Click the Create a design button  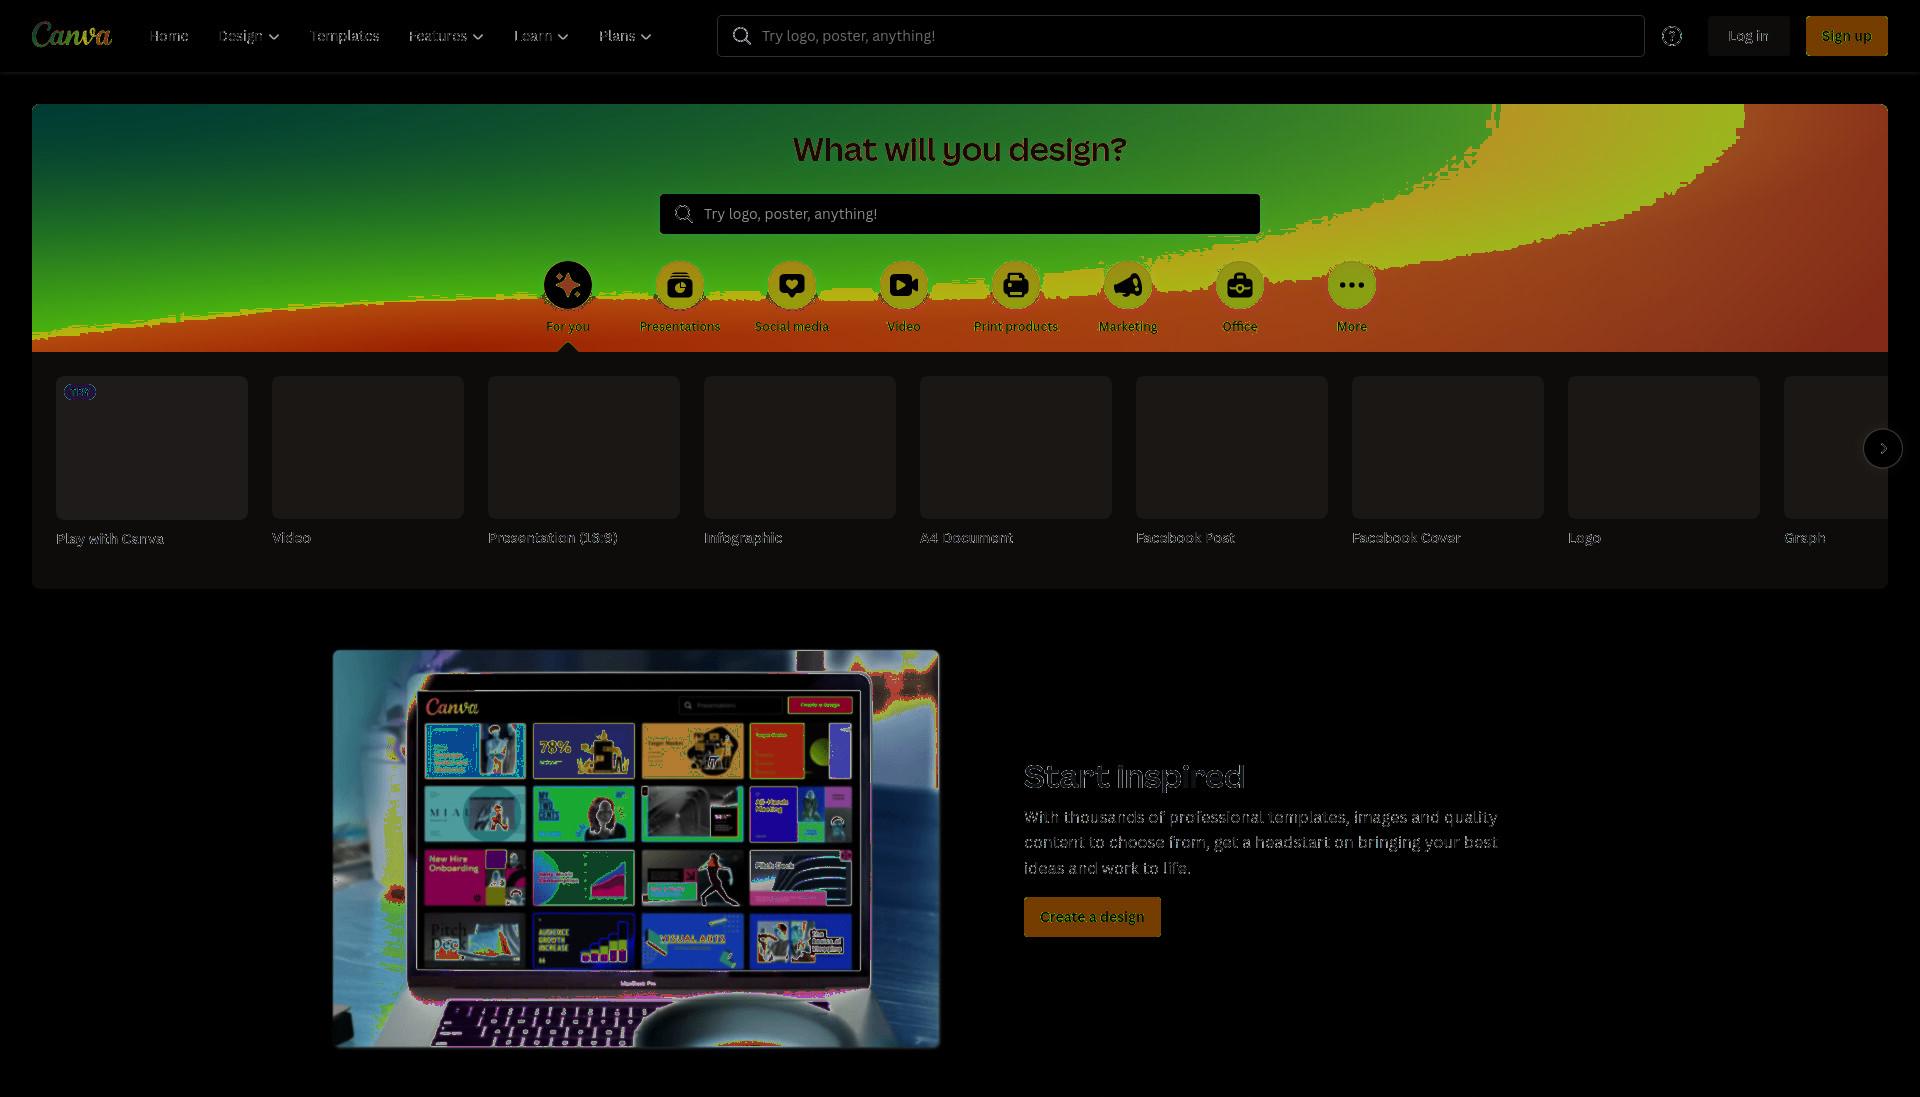point(1092,917)
